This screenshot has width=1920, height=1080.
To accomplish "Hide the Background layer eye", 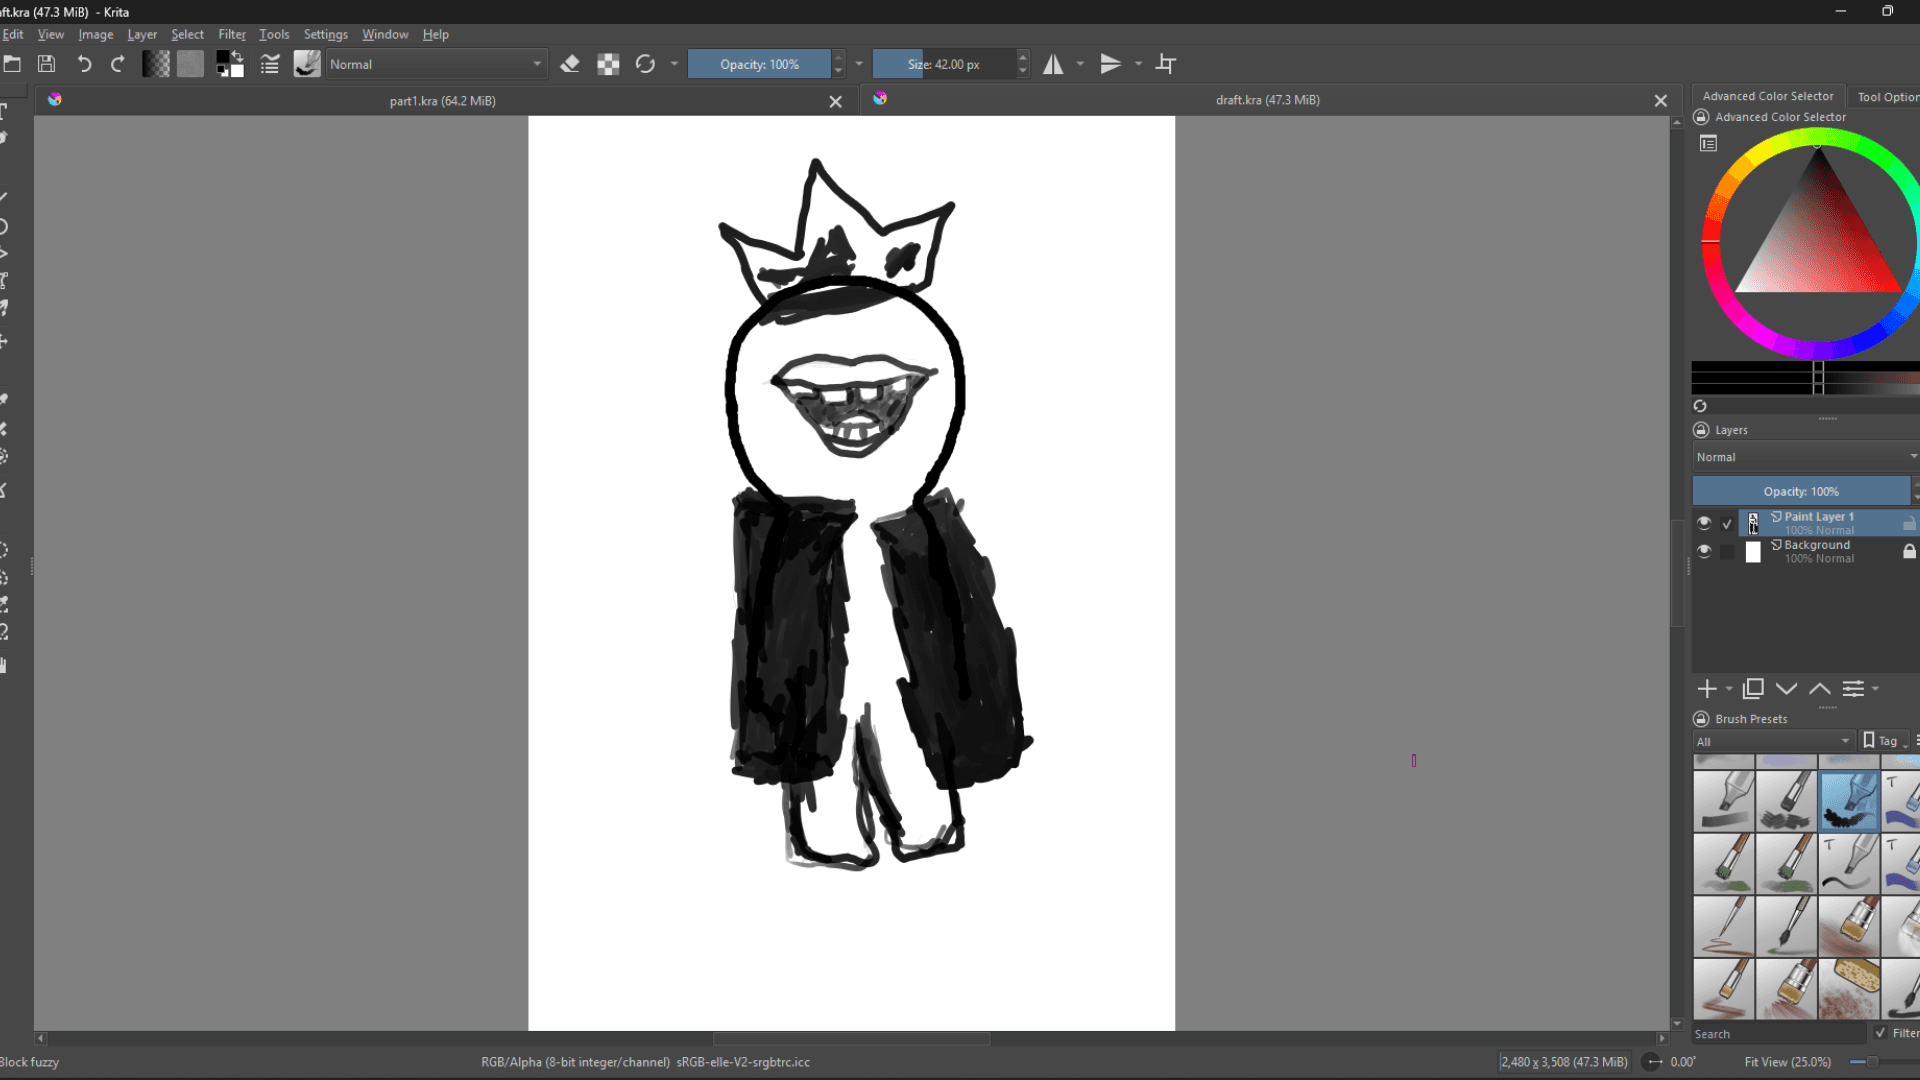I will click(x=1704, y=551).
